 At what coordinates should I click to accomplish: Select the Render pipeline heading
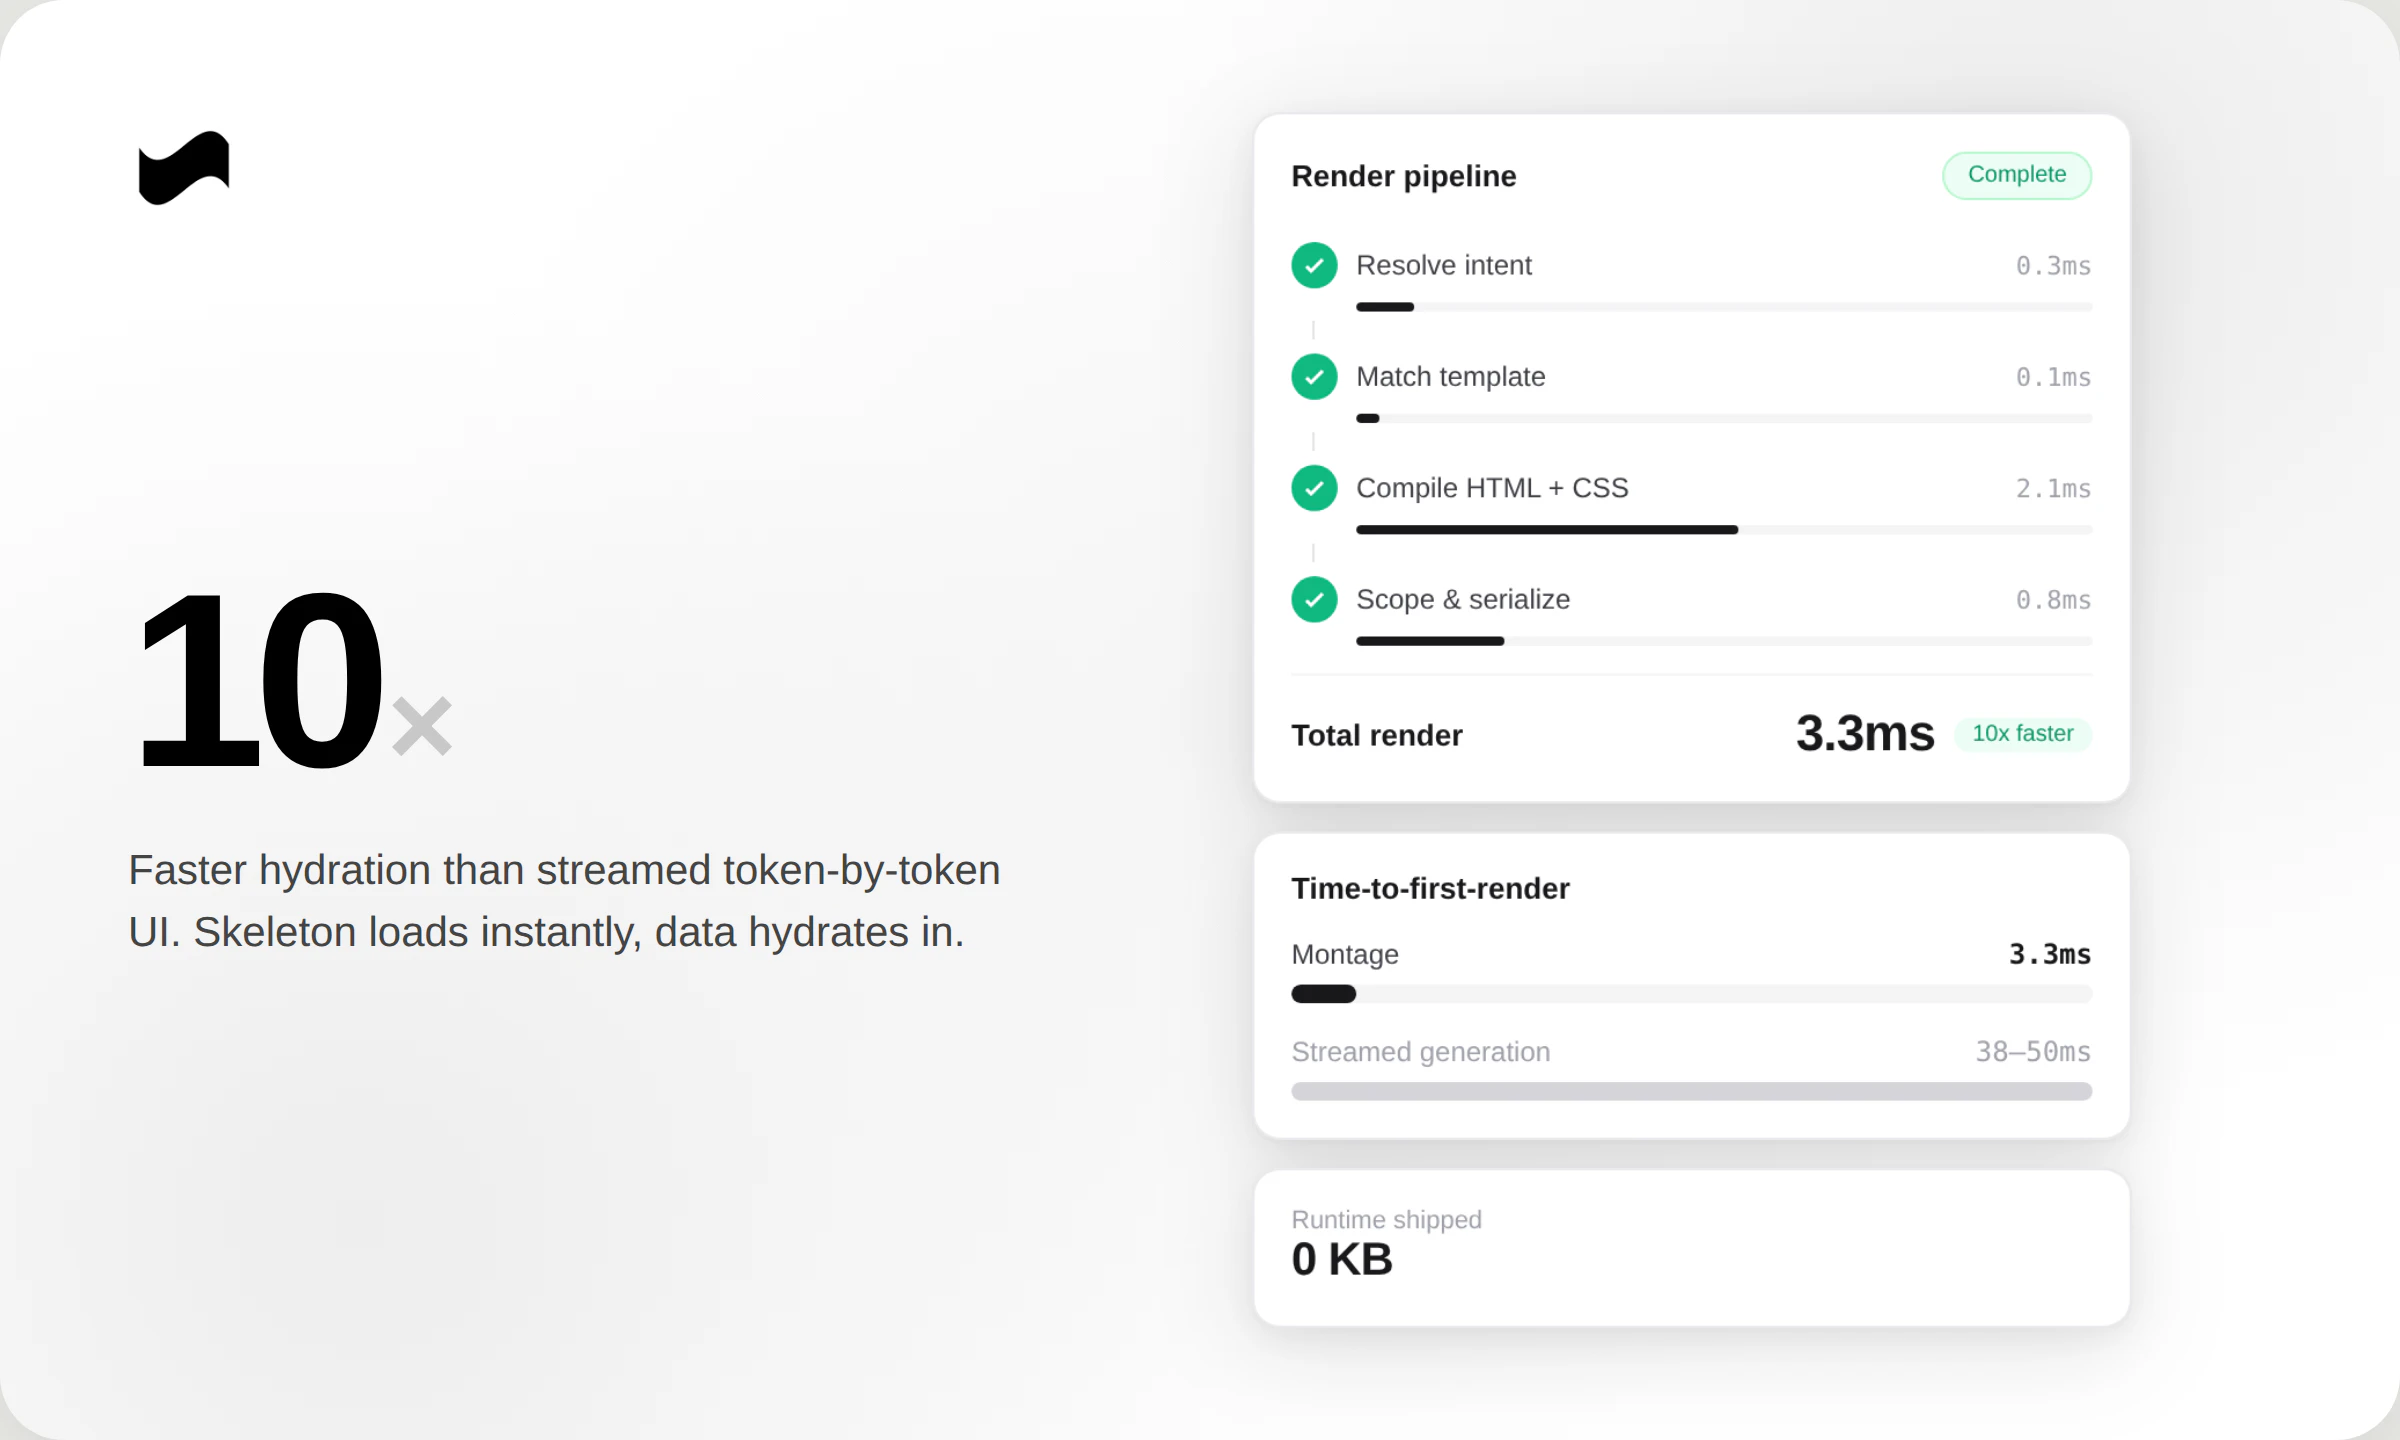1404,176
